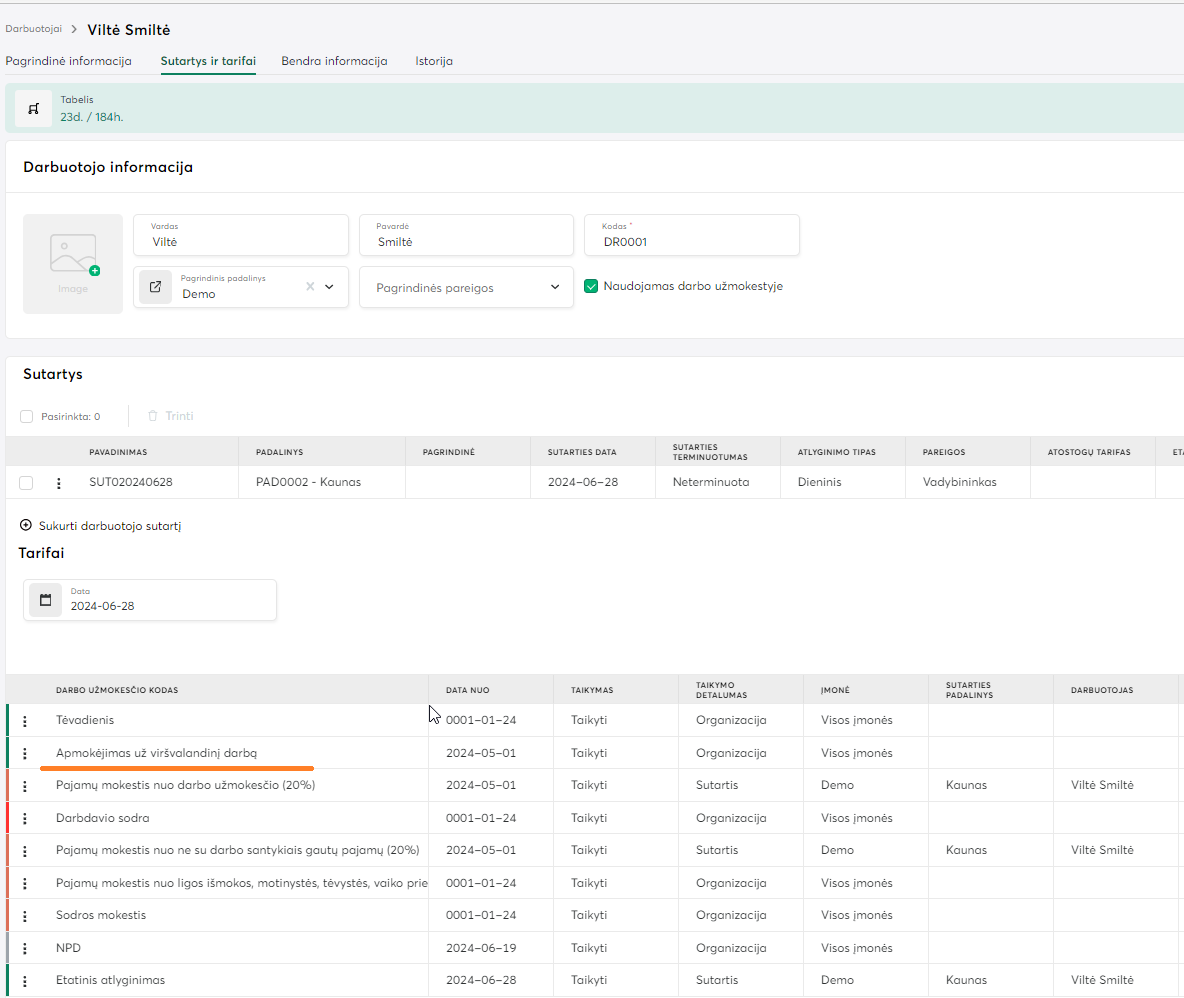Open the calendar icon in Tarifai date field

coord(45,600)
